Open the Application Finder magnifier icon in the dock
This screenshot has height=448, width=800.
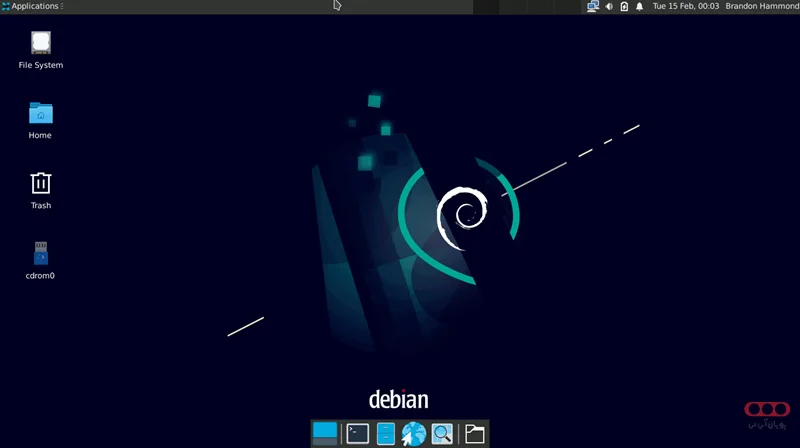pyautogui.click(x=442, y=434)
